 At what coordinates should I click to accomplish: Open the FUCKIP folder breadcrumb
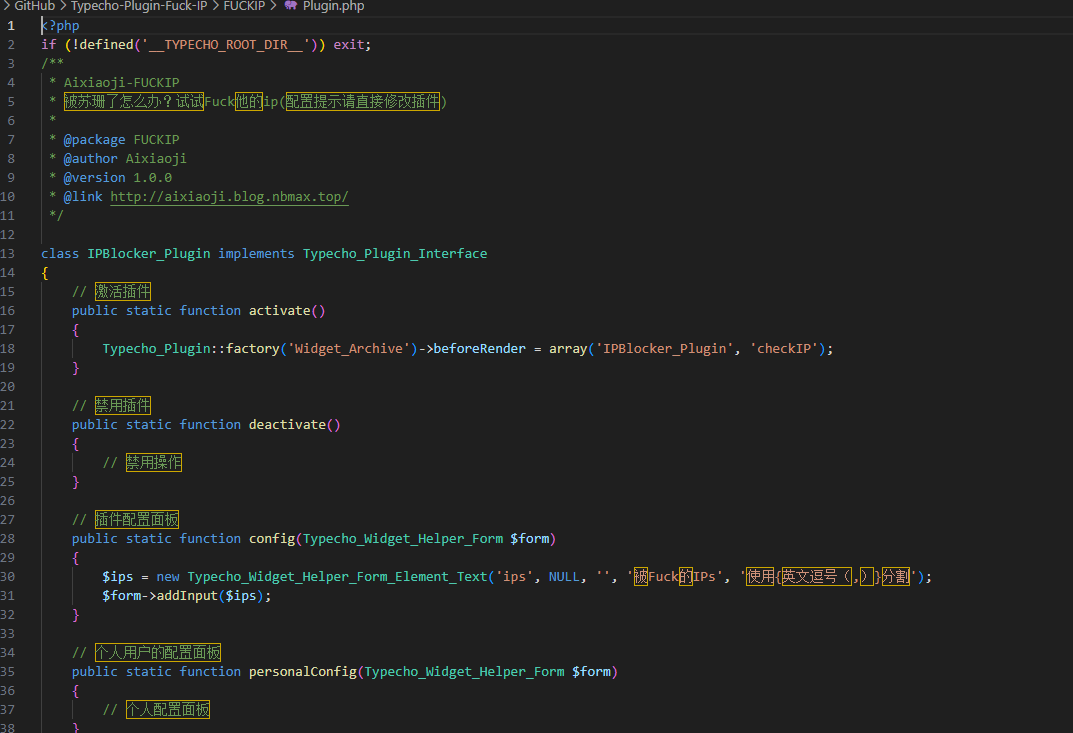point(244,6)
